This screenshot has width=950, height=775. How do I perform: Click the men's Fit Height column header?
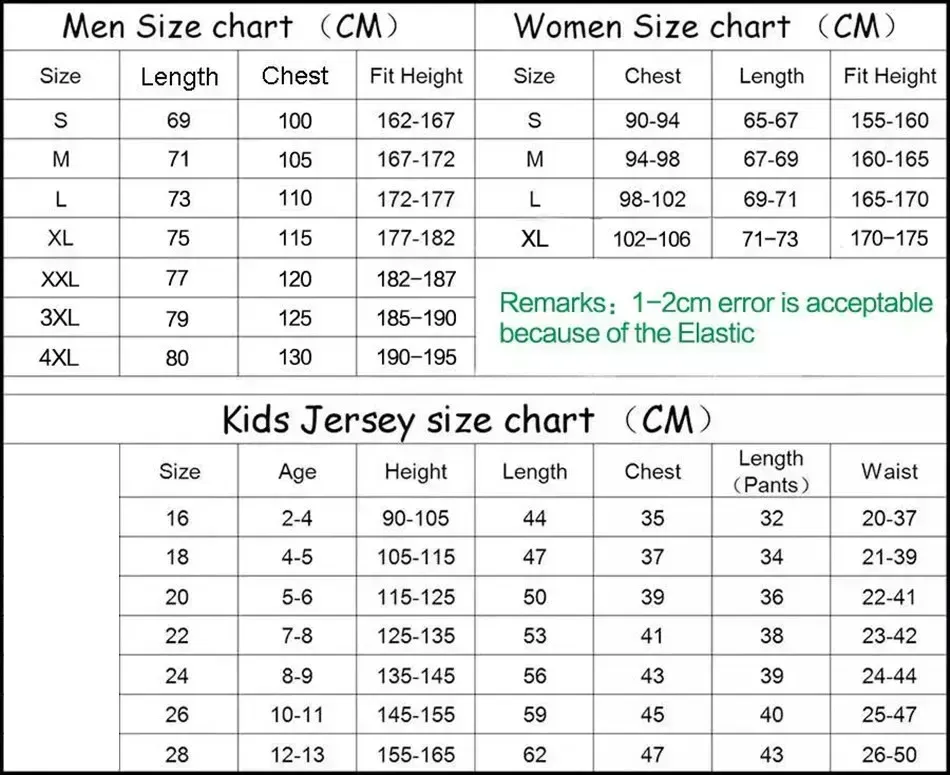pyautogui.click(x=416, y=76)
